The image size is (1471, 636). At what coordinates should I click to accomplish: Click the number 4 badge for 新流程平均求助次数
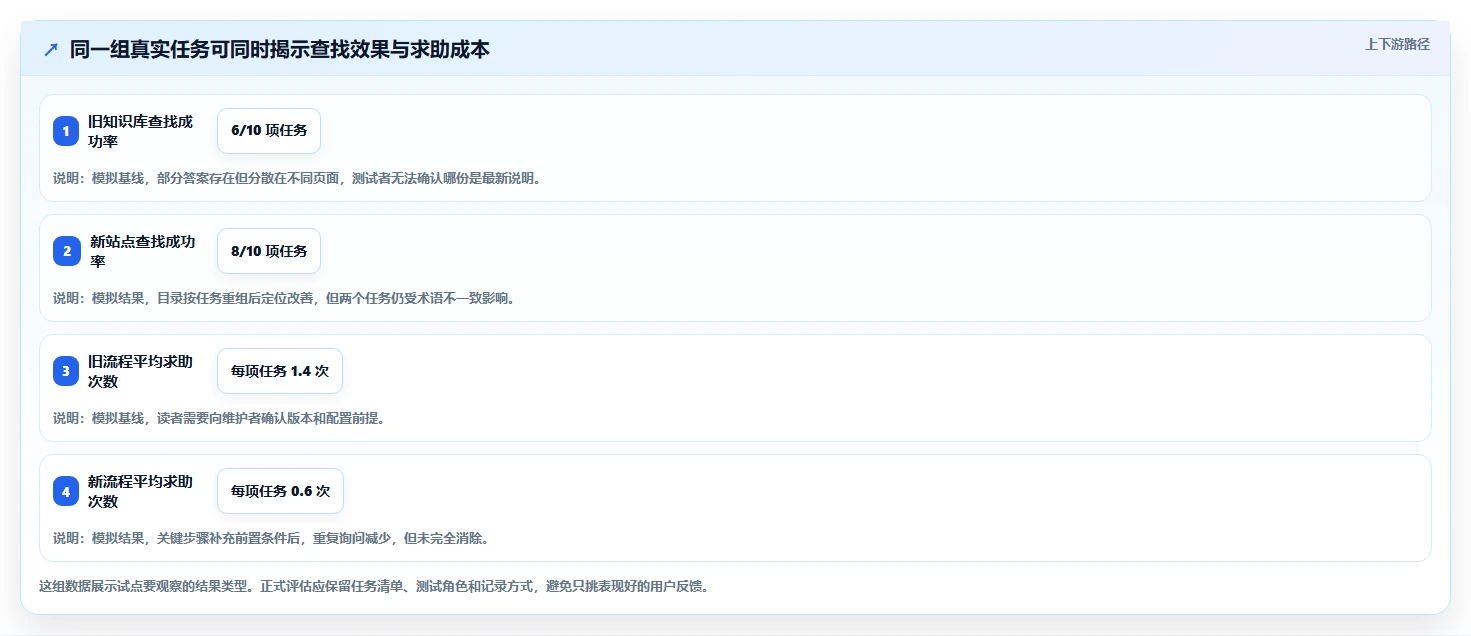coord(66,491)
